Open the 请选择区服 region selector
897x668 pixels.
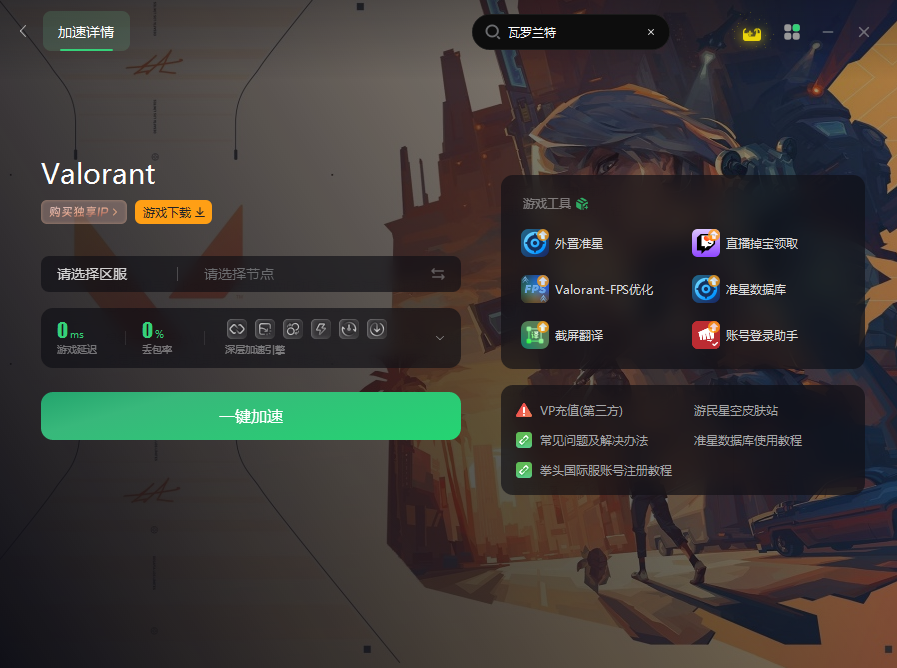click(92, 275)
